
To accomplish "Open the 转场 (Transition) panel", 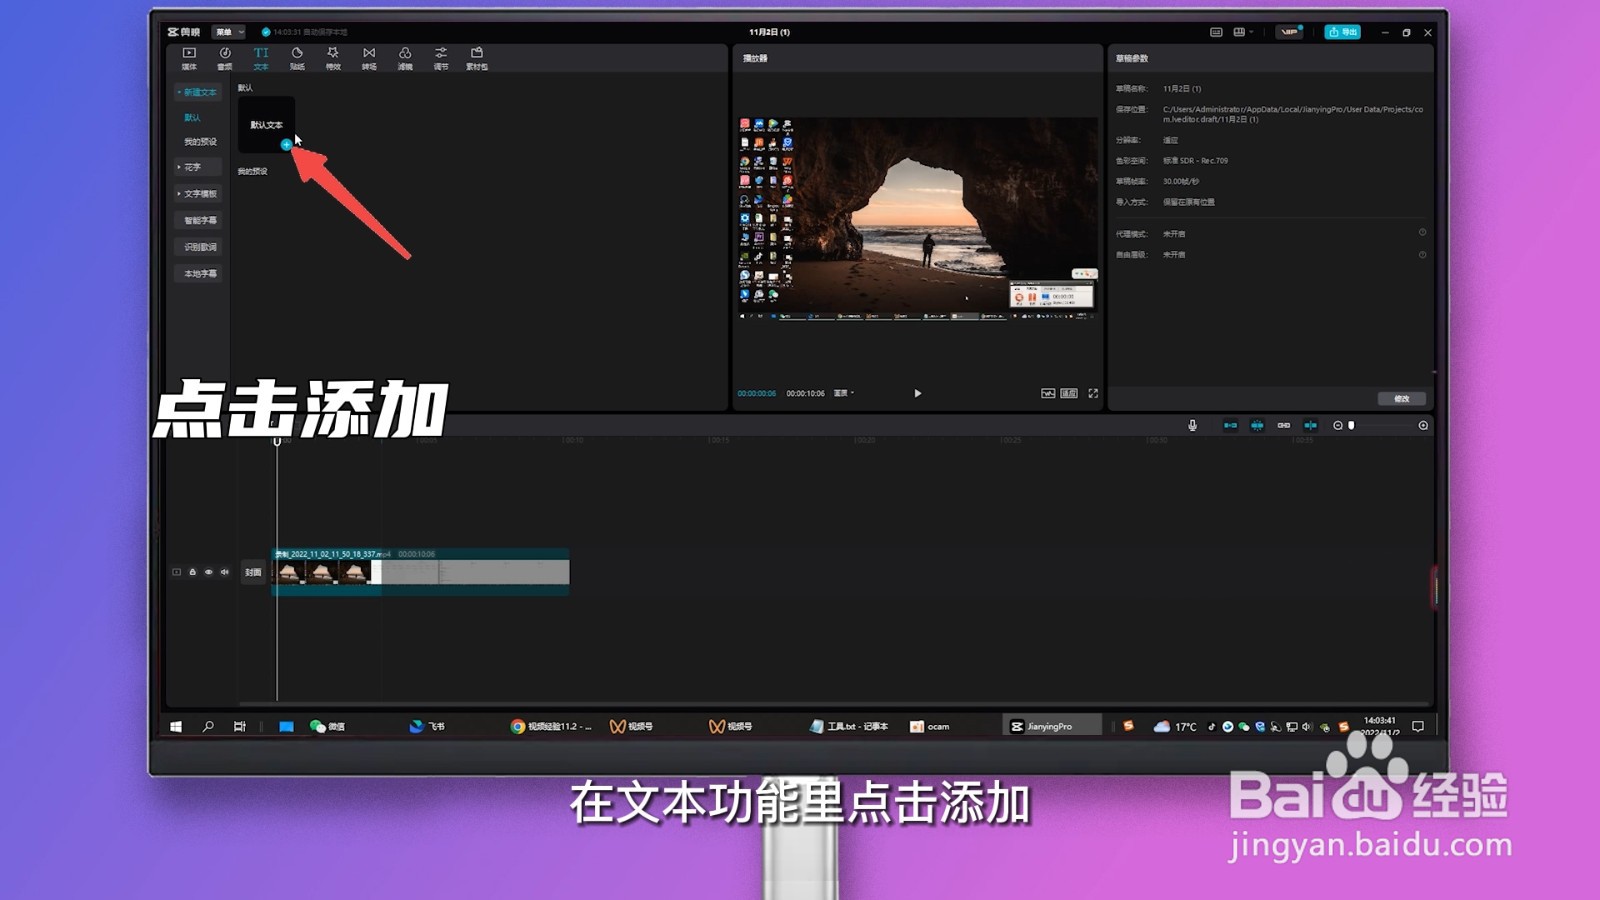I will coord(368,58).
